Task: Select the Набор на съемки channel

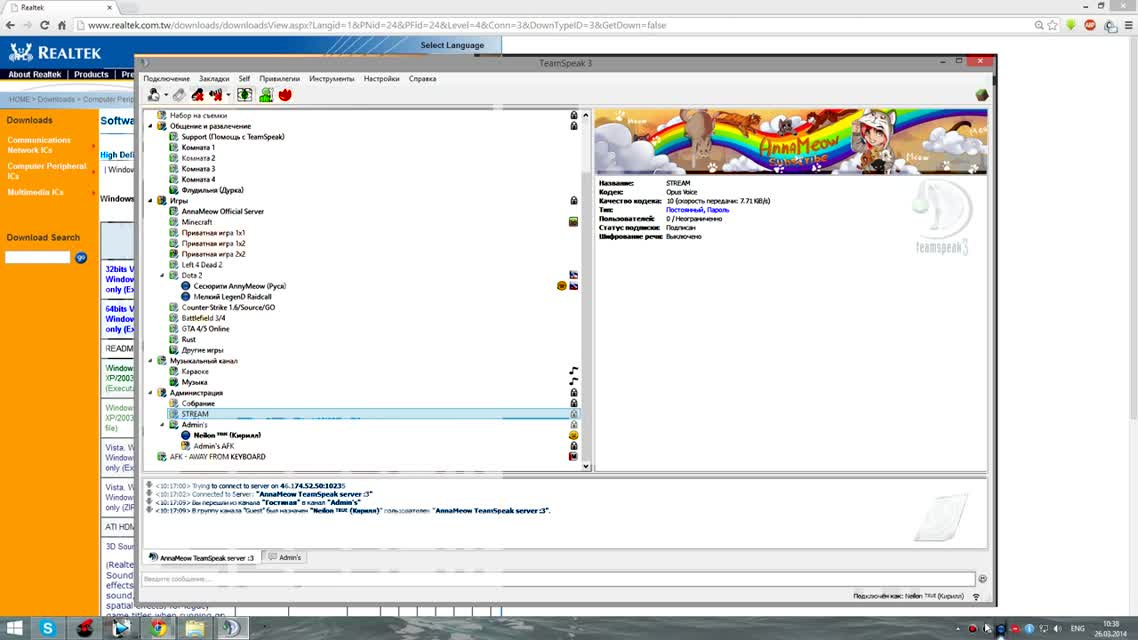Action: (198, 115)
